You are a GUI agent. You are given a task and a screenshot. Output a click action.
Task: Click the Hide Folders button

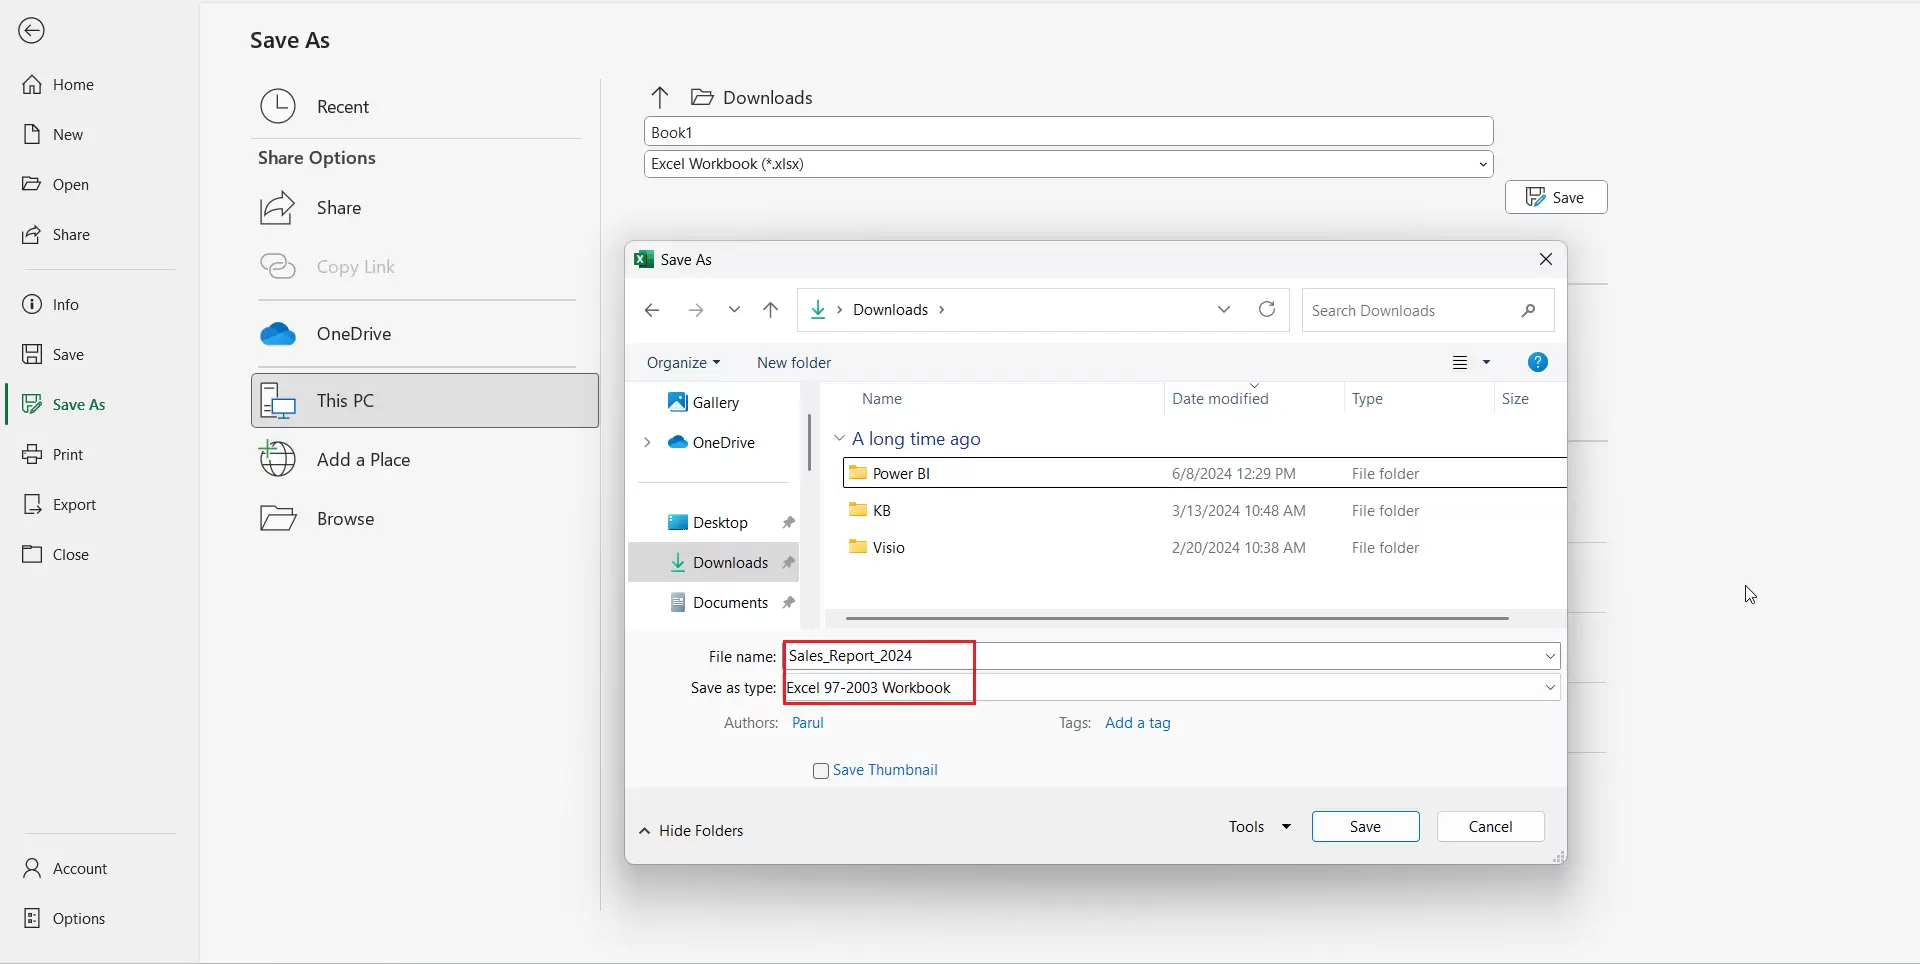point(691,831)
